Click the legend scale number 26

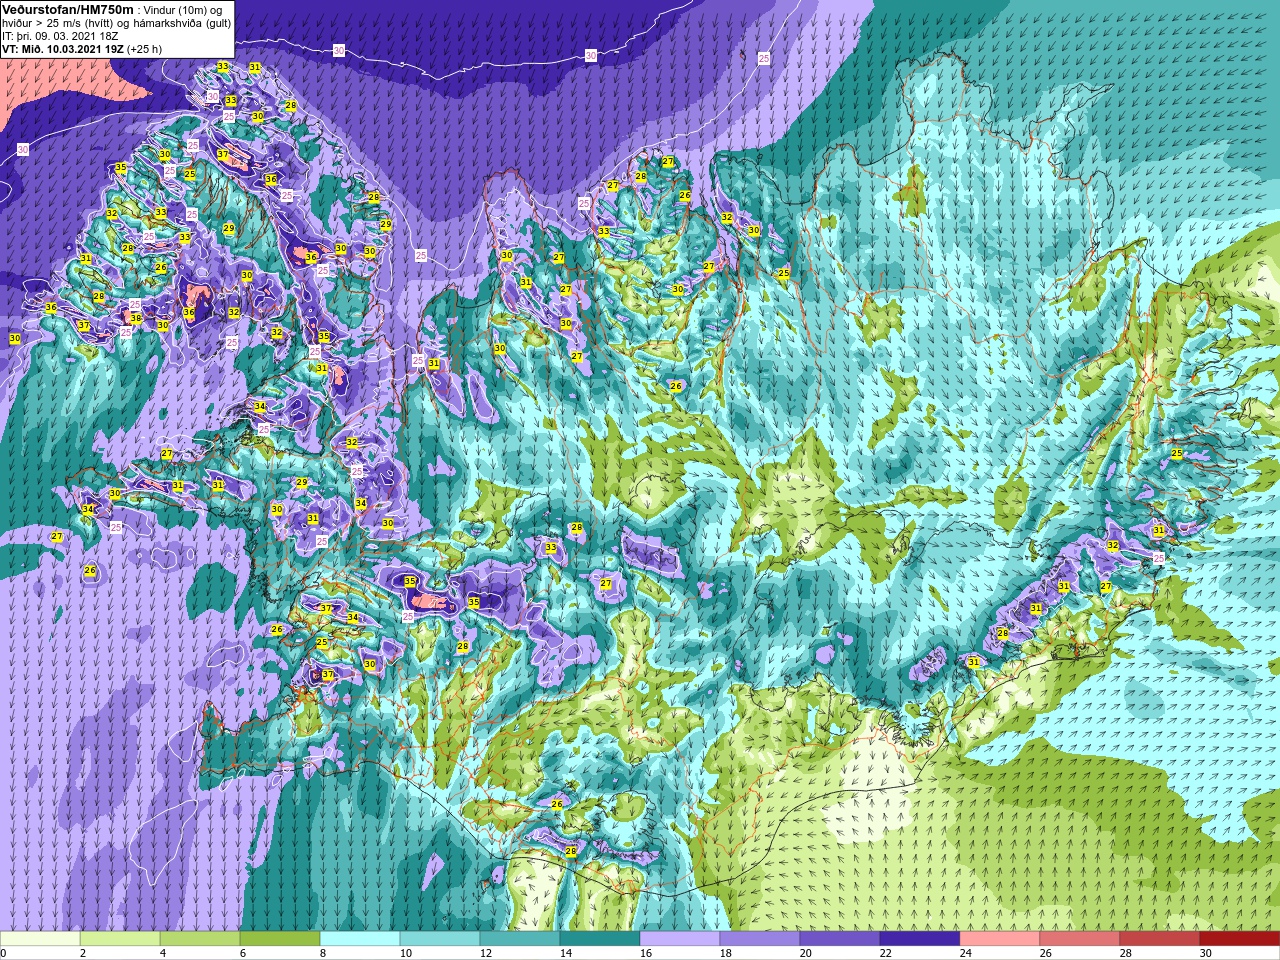[1046, 953]
